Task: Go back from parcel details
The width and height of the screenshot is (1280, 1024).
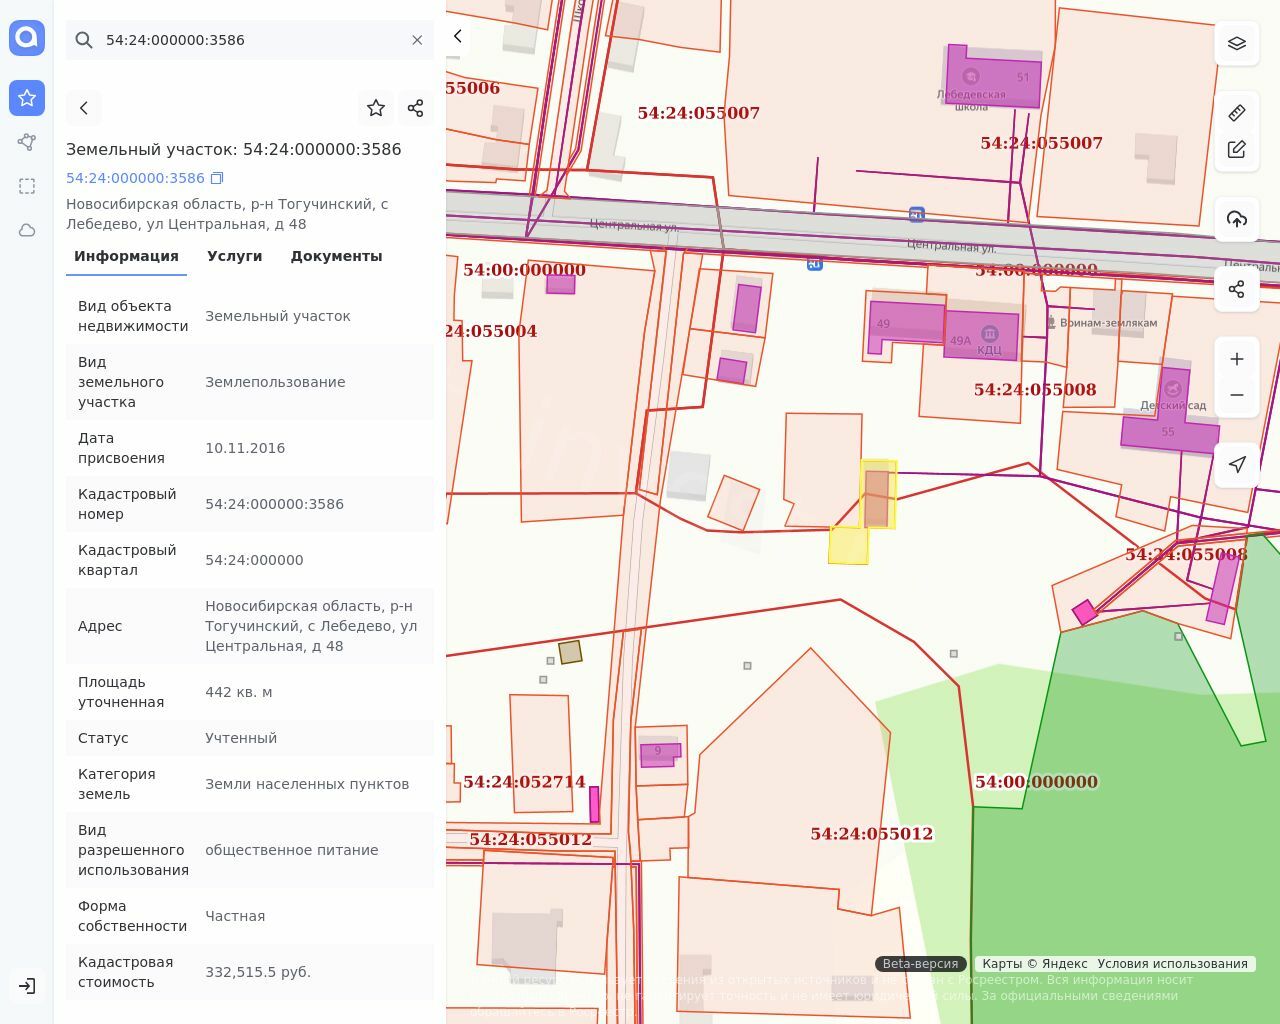Action: click(84, 108)
